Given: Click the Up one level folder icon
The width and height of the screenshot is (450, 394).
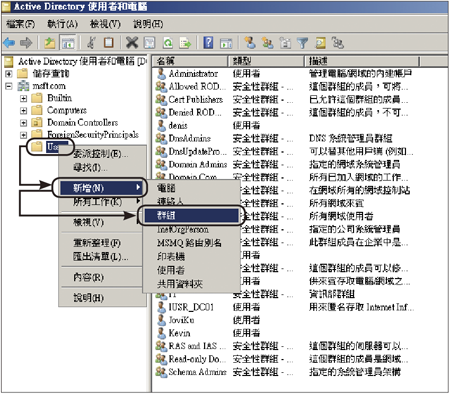Looking at the screenshot, I should point(50,43).
